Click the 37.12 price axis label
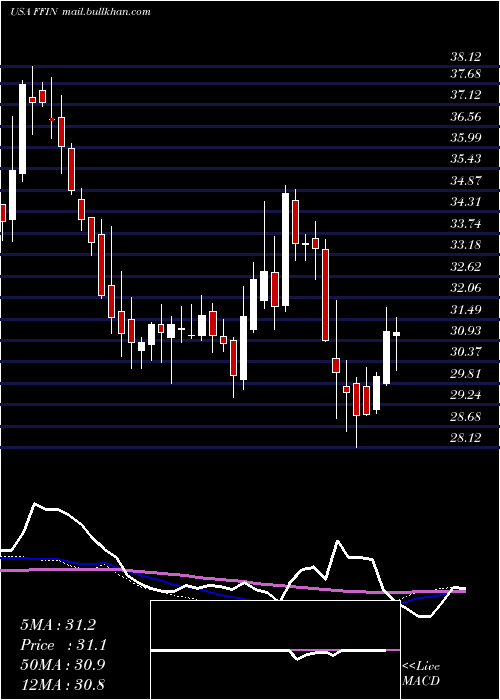Viewport: 500px width, 700px height. [x=466, y=95]
